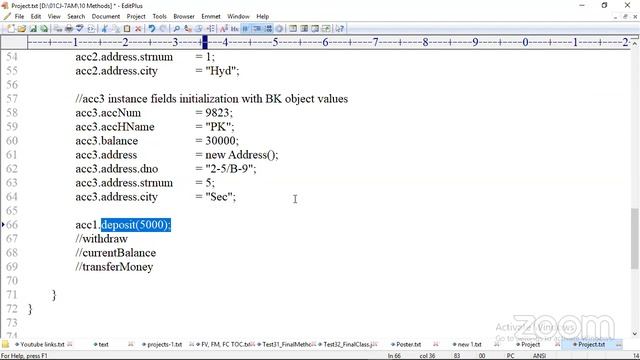This screenshot has width=640, height=360.
Task: Click line number 66 in the gutter
Action: 12,224
